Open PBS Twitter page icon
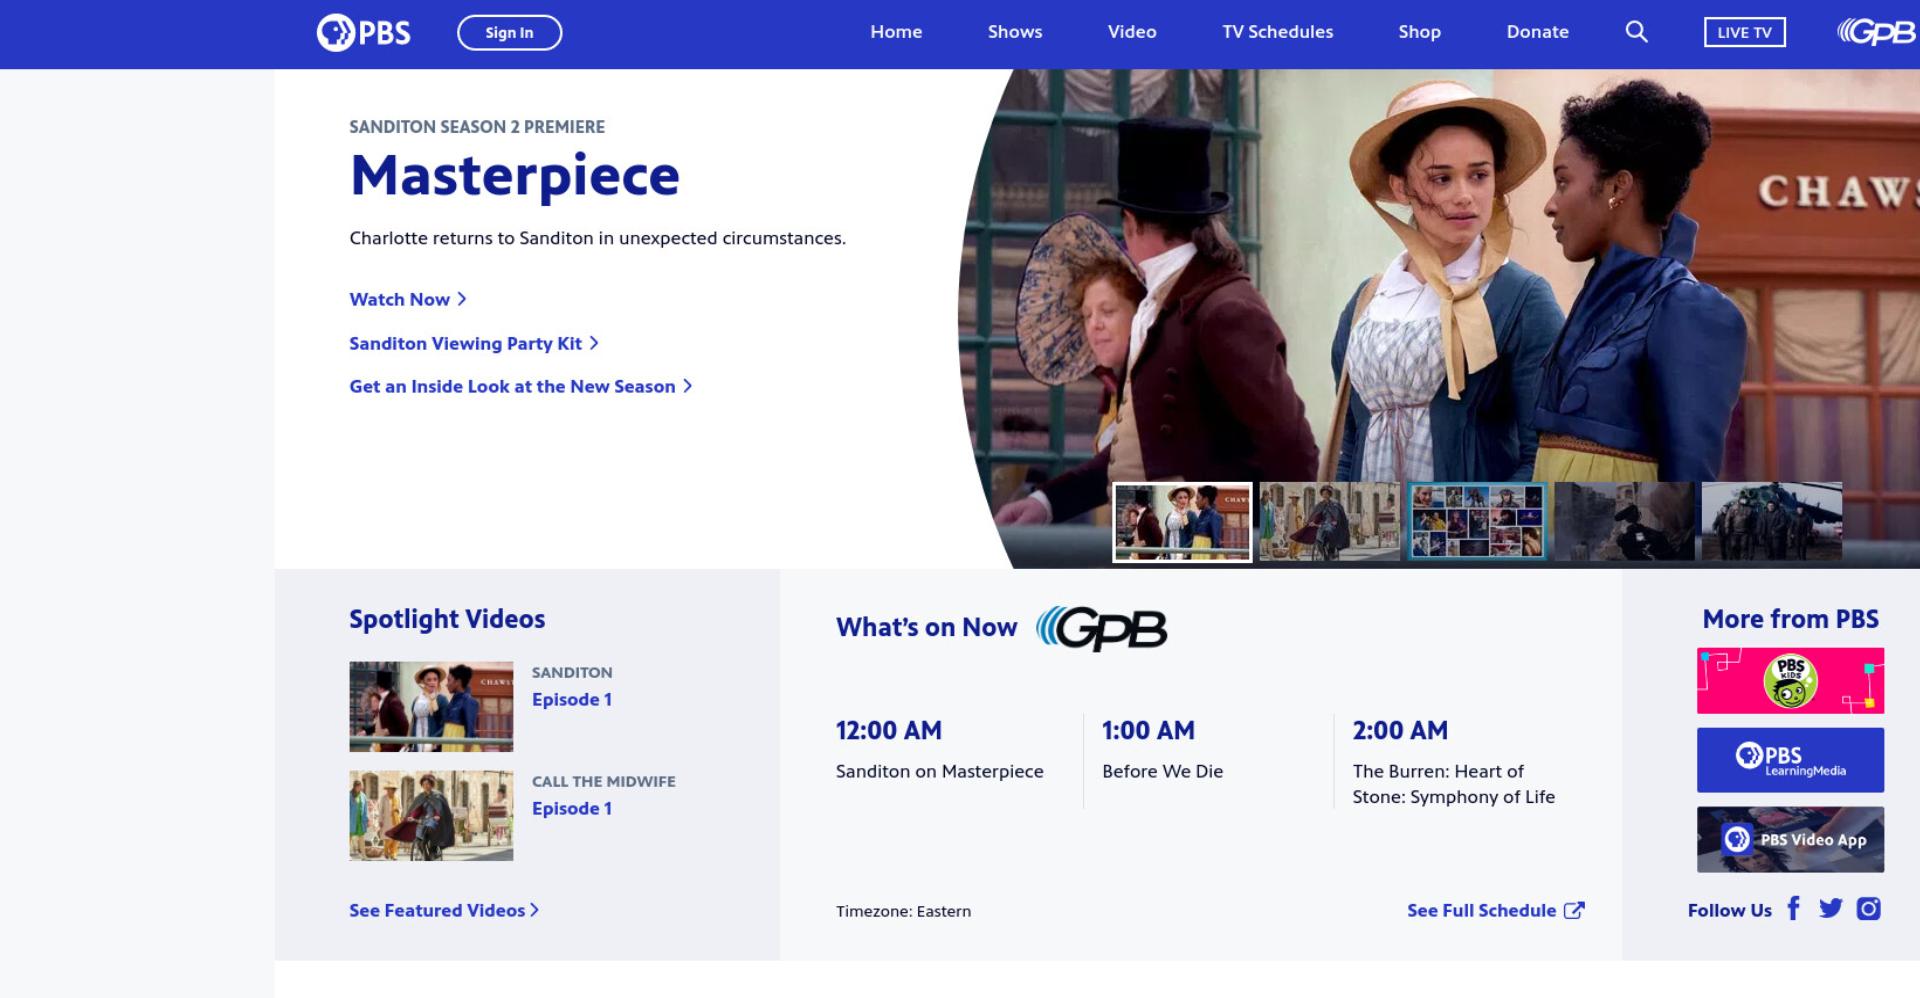Image resolution: width=1920 pixels, height=998 pixels. (1830, 908)
